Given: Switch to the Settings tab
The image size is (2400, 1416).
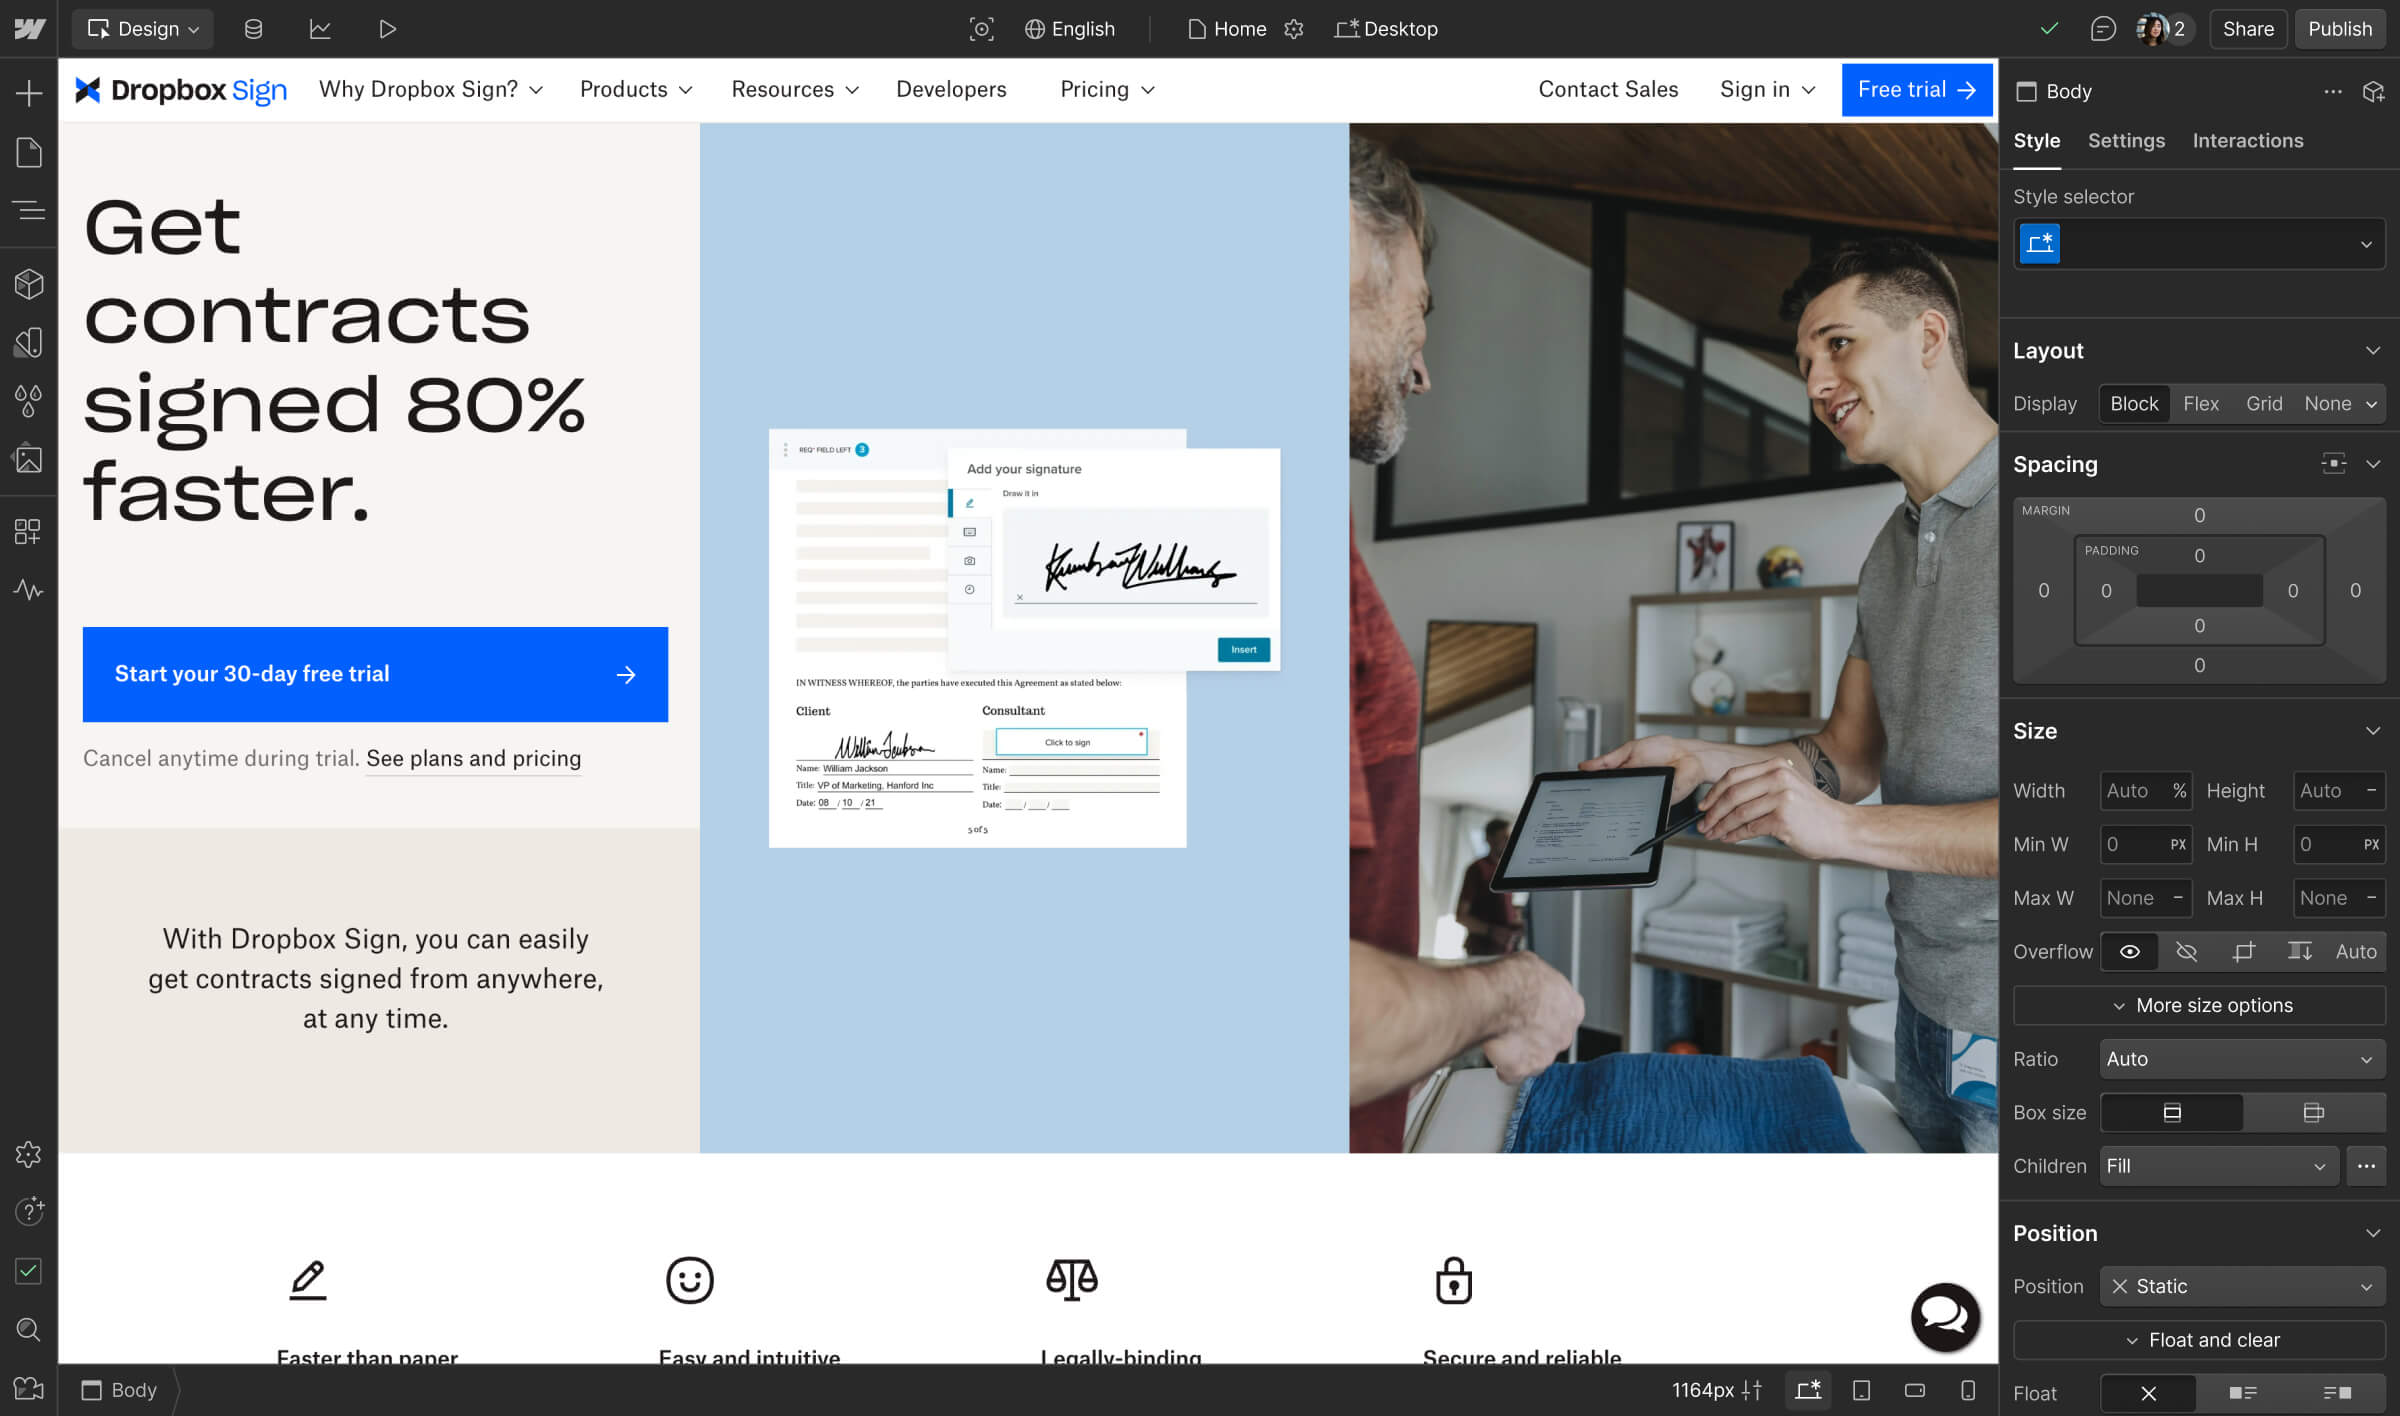Looking at the screenshot, I should pyautogui.click(x=2126, y=140).
